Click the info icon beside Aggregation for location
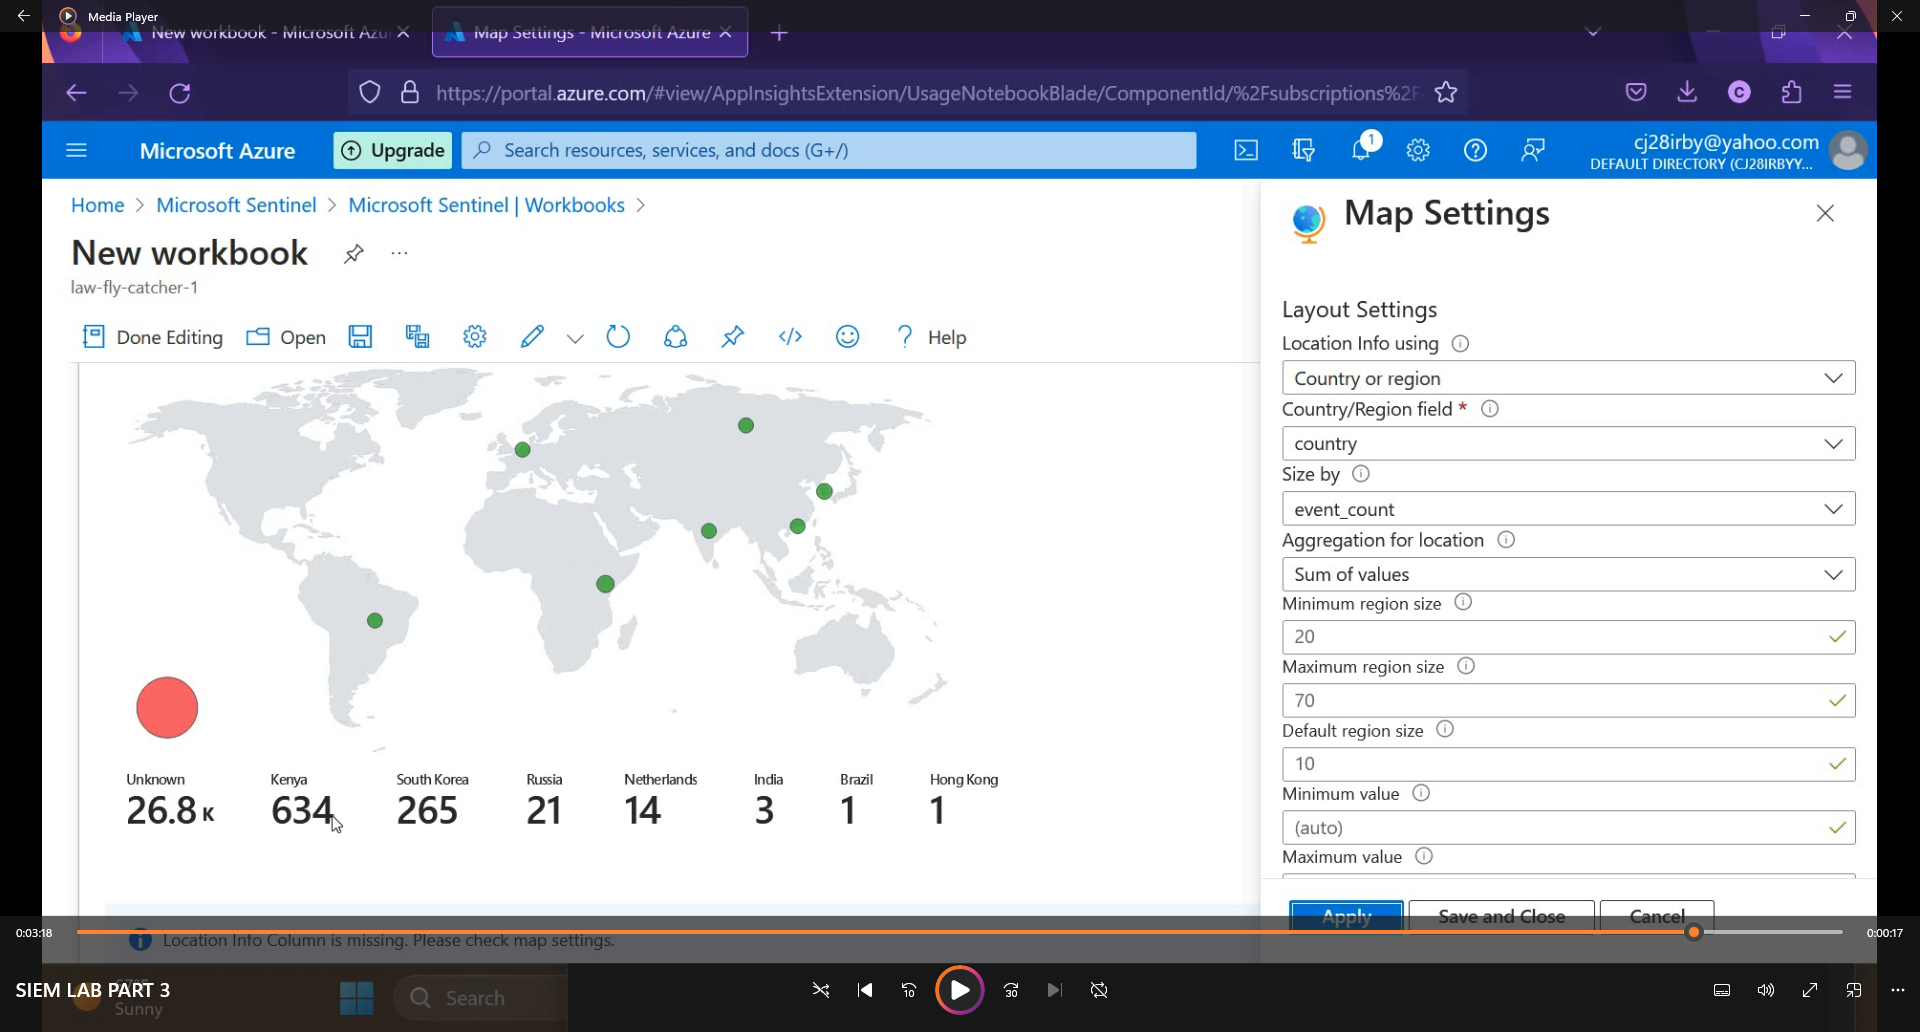This screenshot has height=1032, width=1920. tap(1506, 540)
